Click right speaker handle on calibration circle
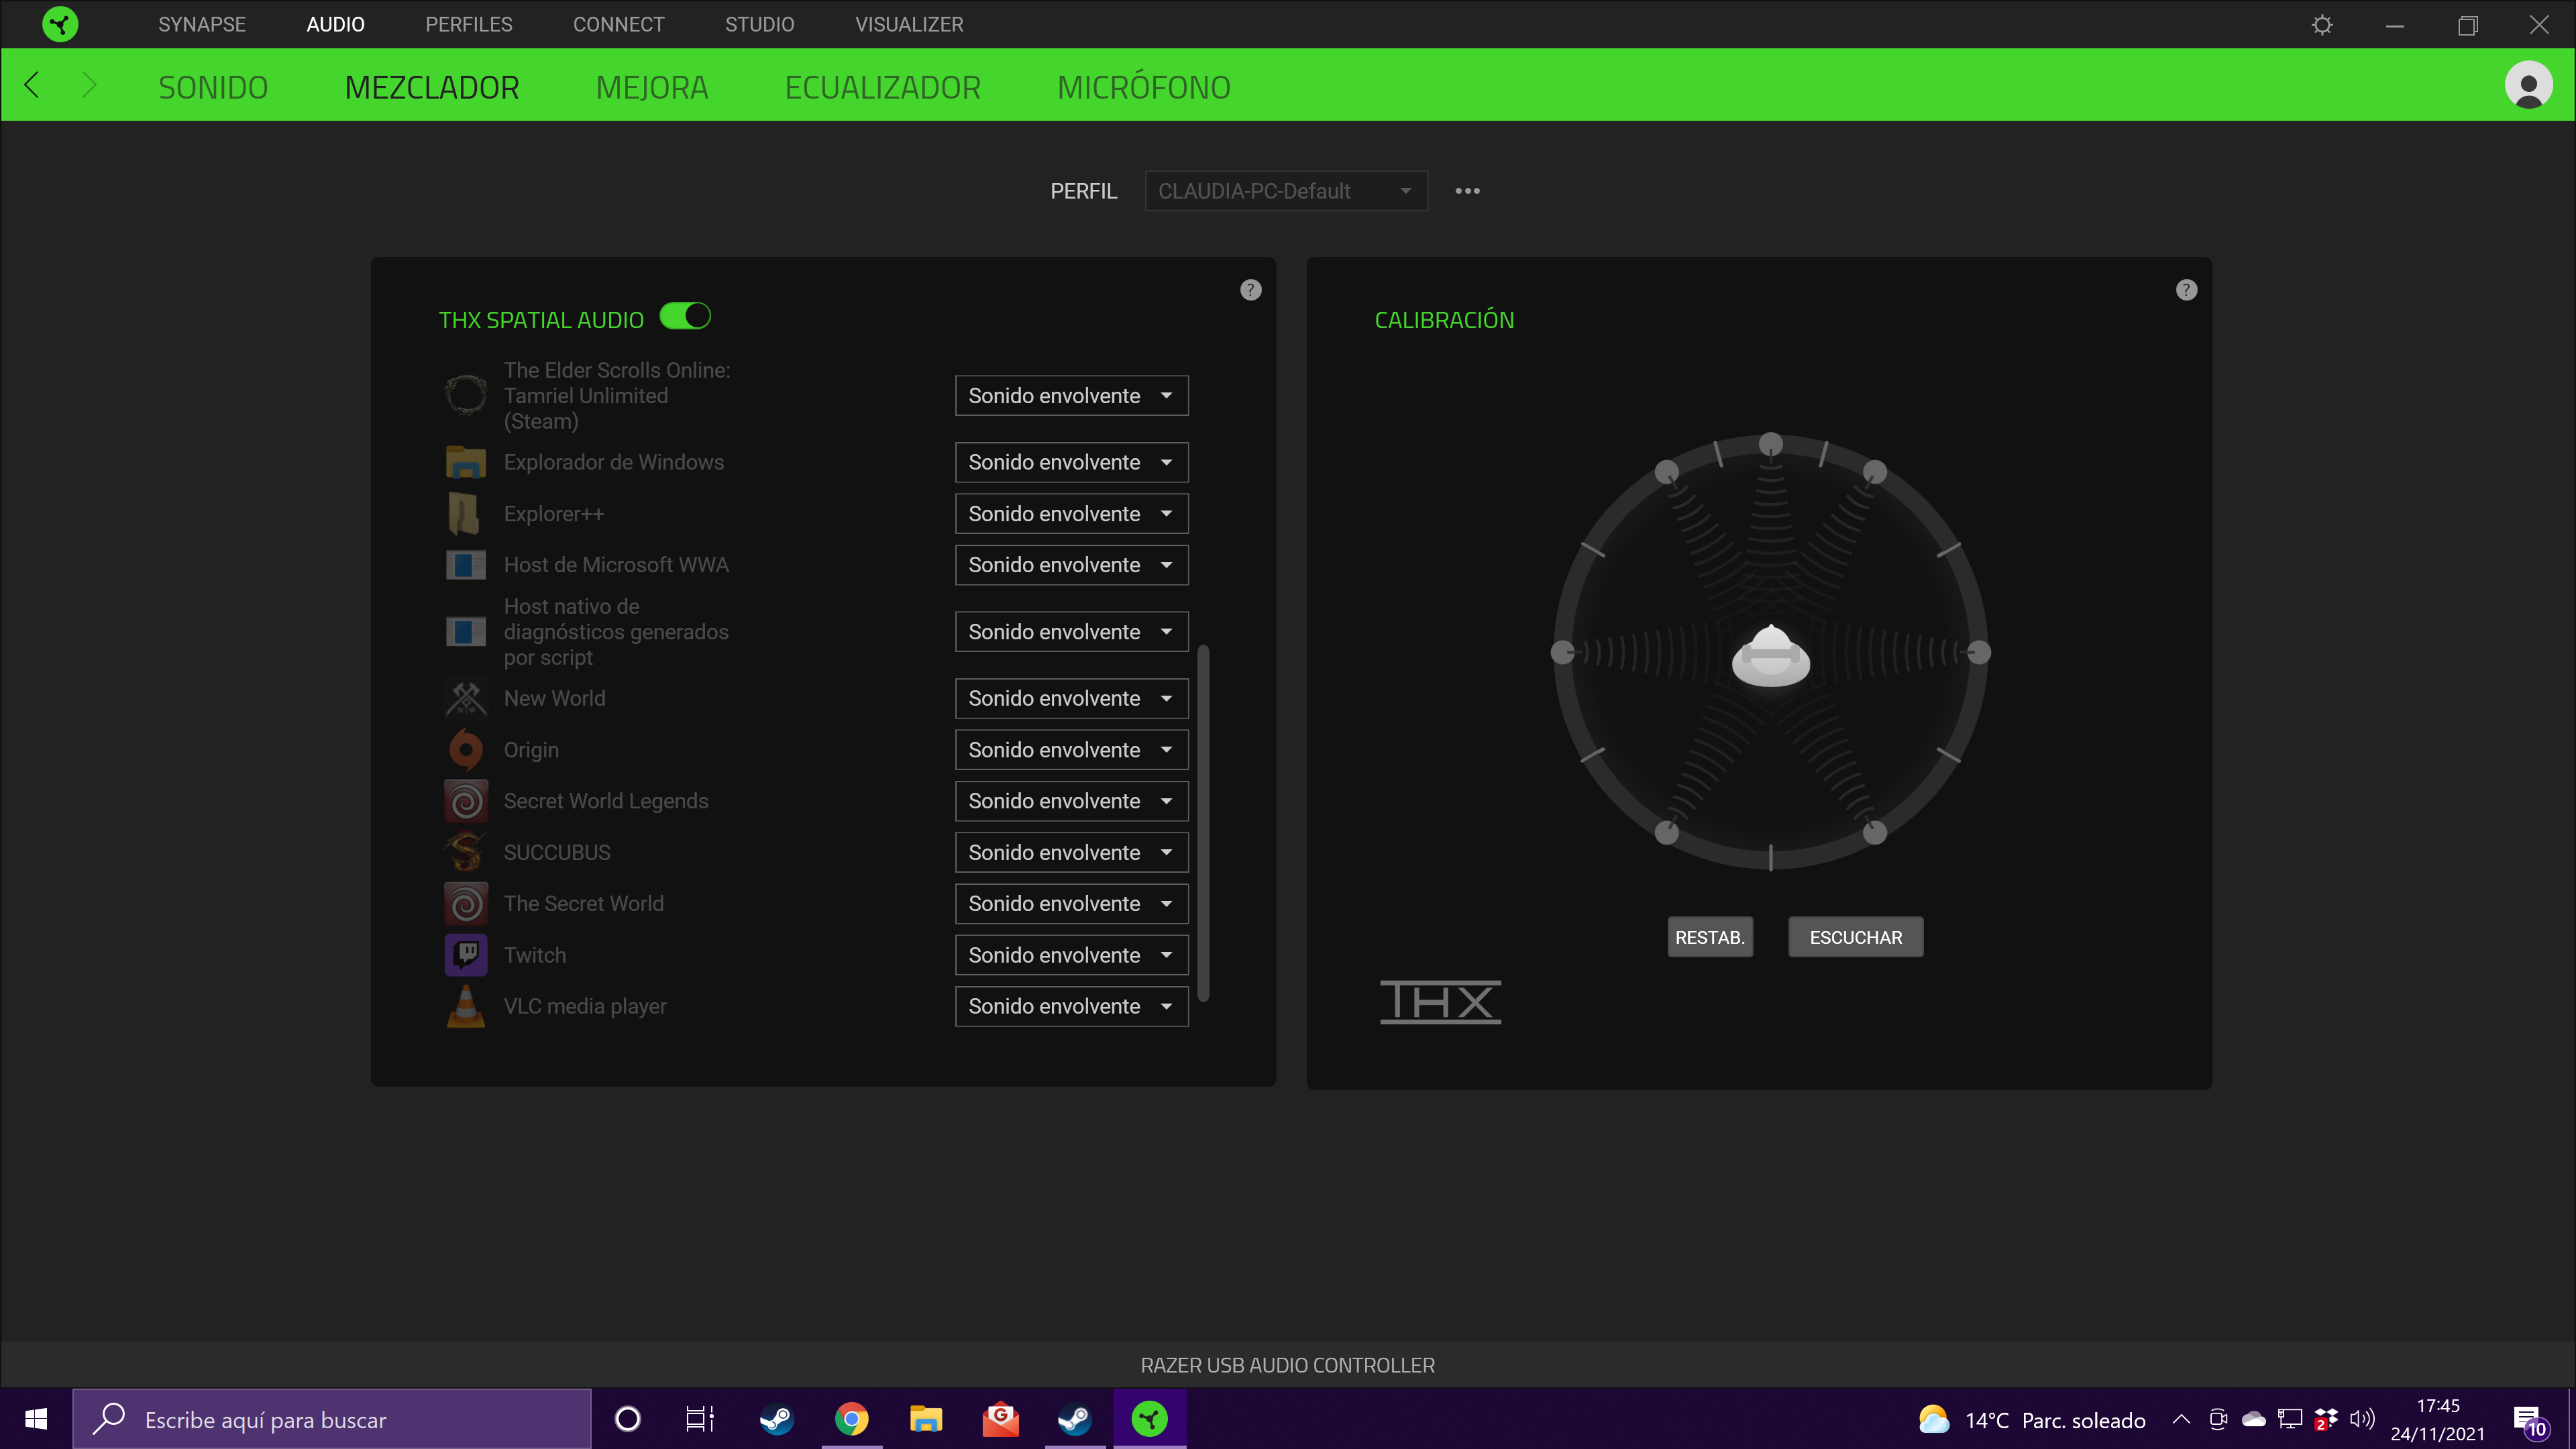Viewport: 2576px width, 1449px height. [1979, 653]
